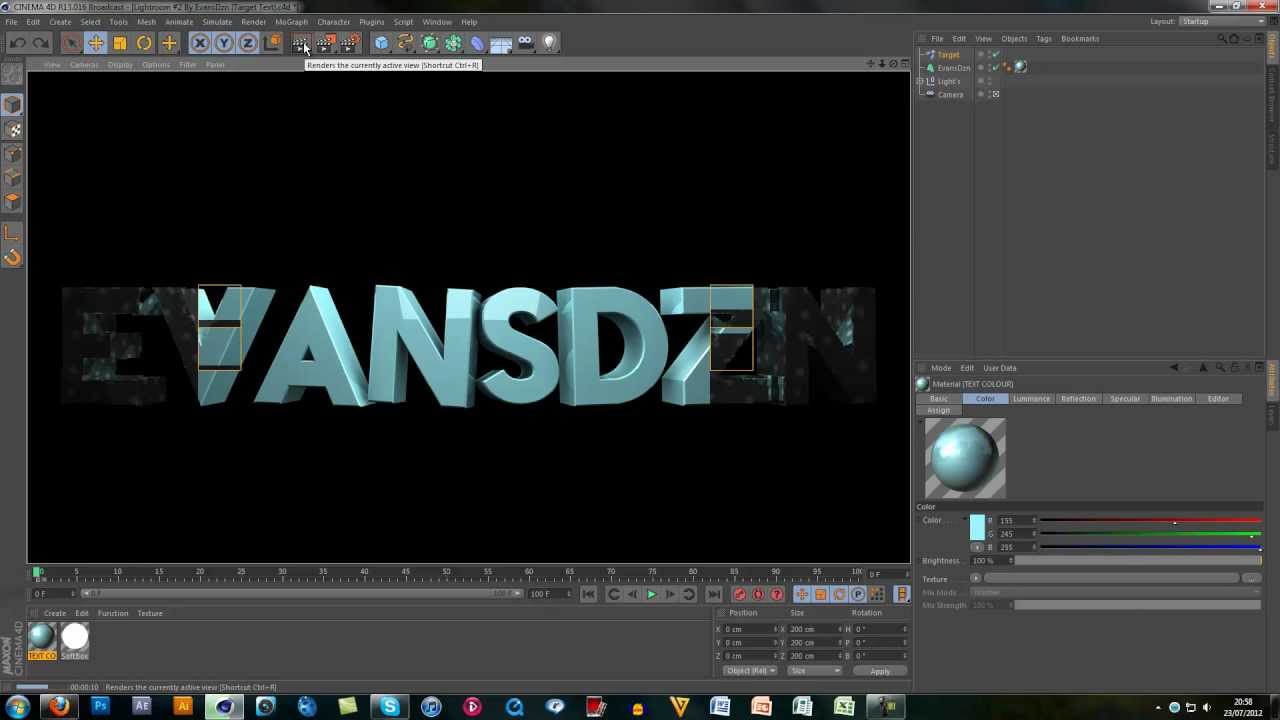Image resolution: width=1280 pixels, height=720 pixels.
Task: Open the viewport Cameras menu
Action: click(x=84, y=65)
